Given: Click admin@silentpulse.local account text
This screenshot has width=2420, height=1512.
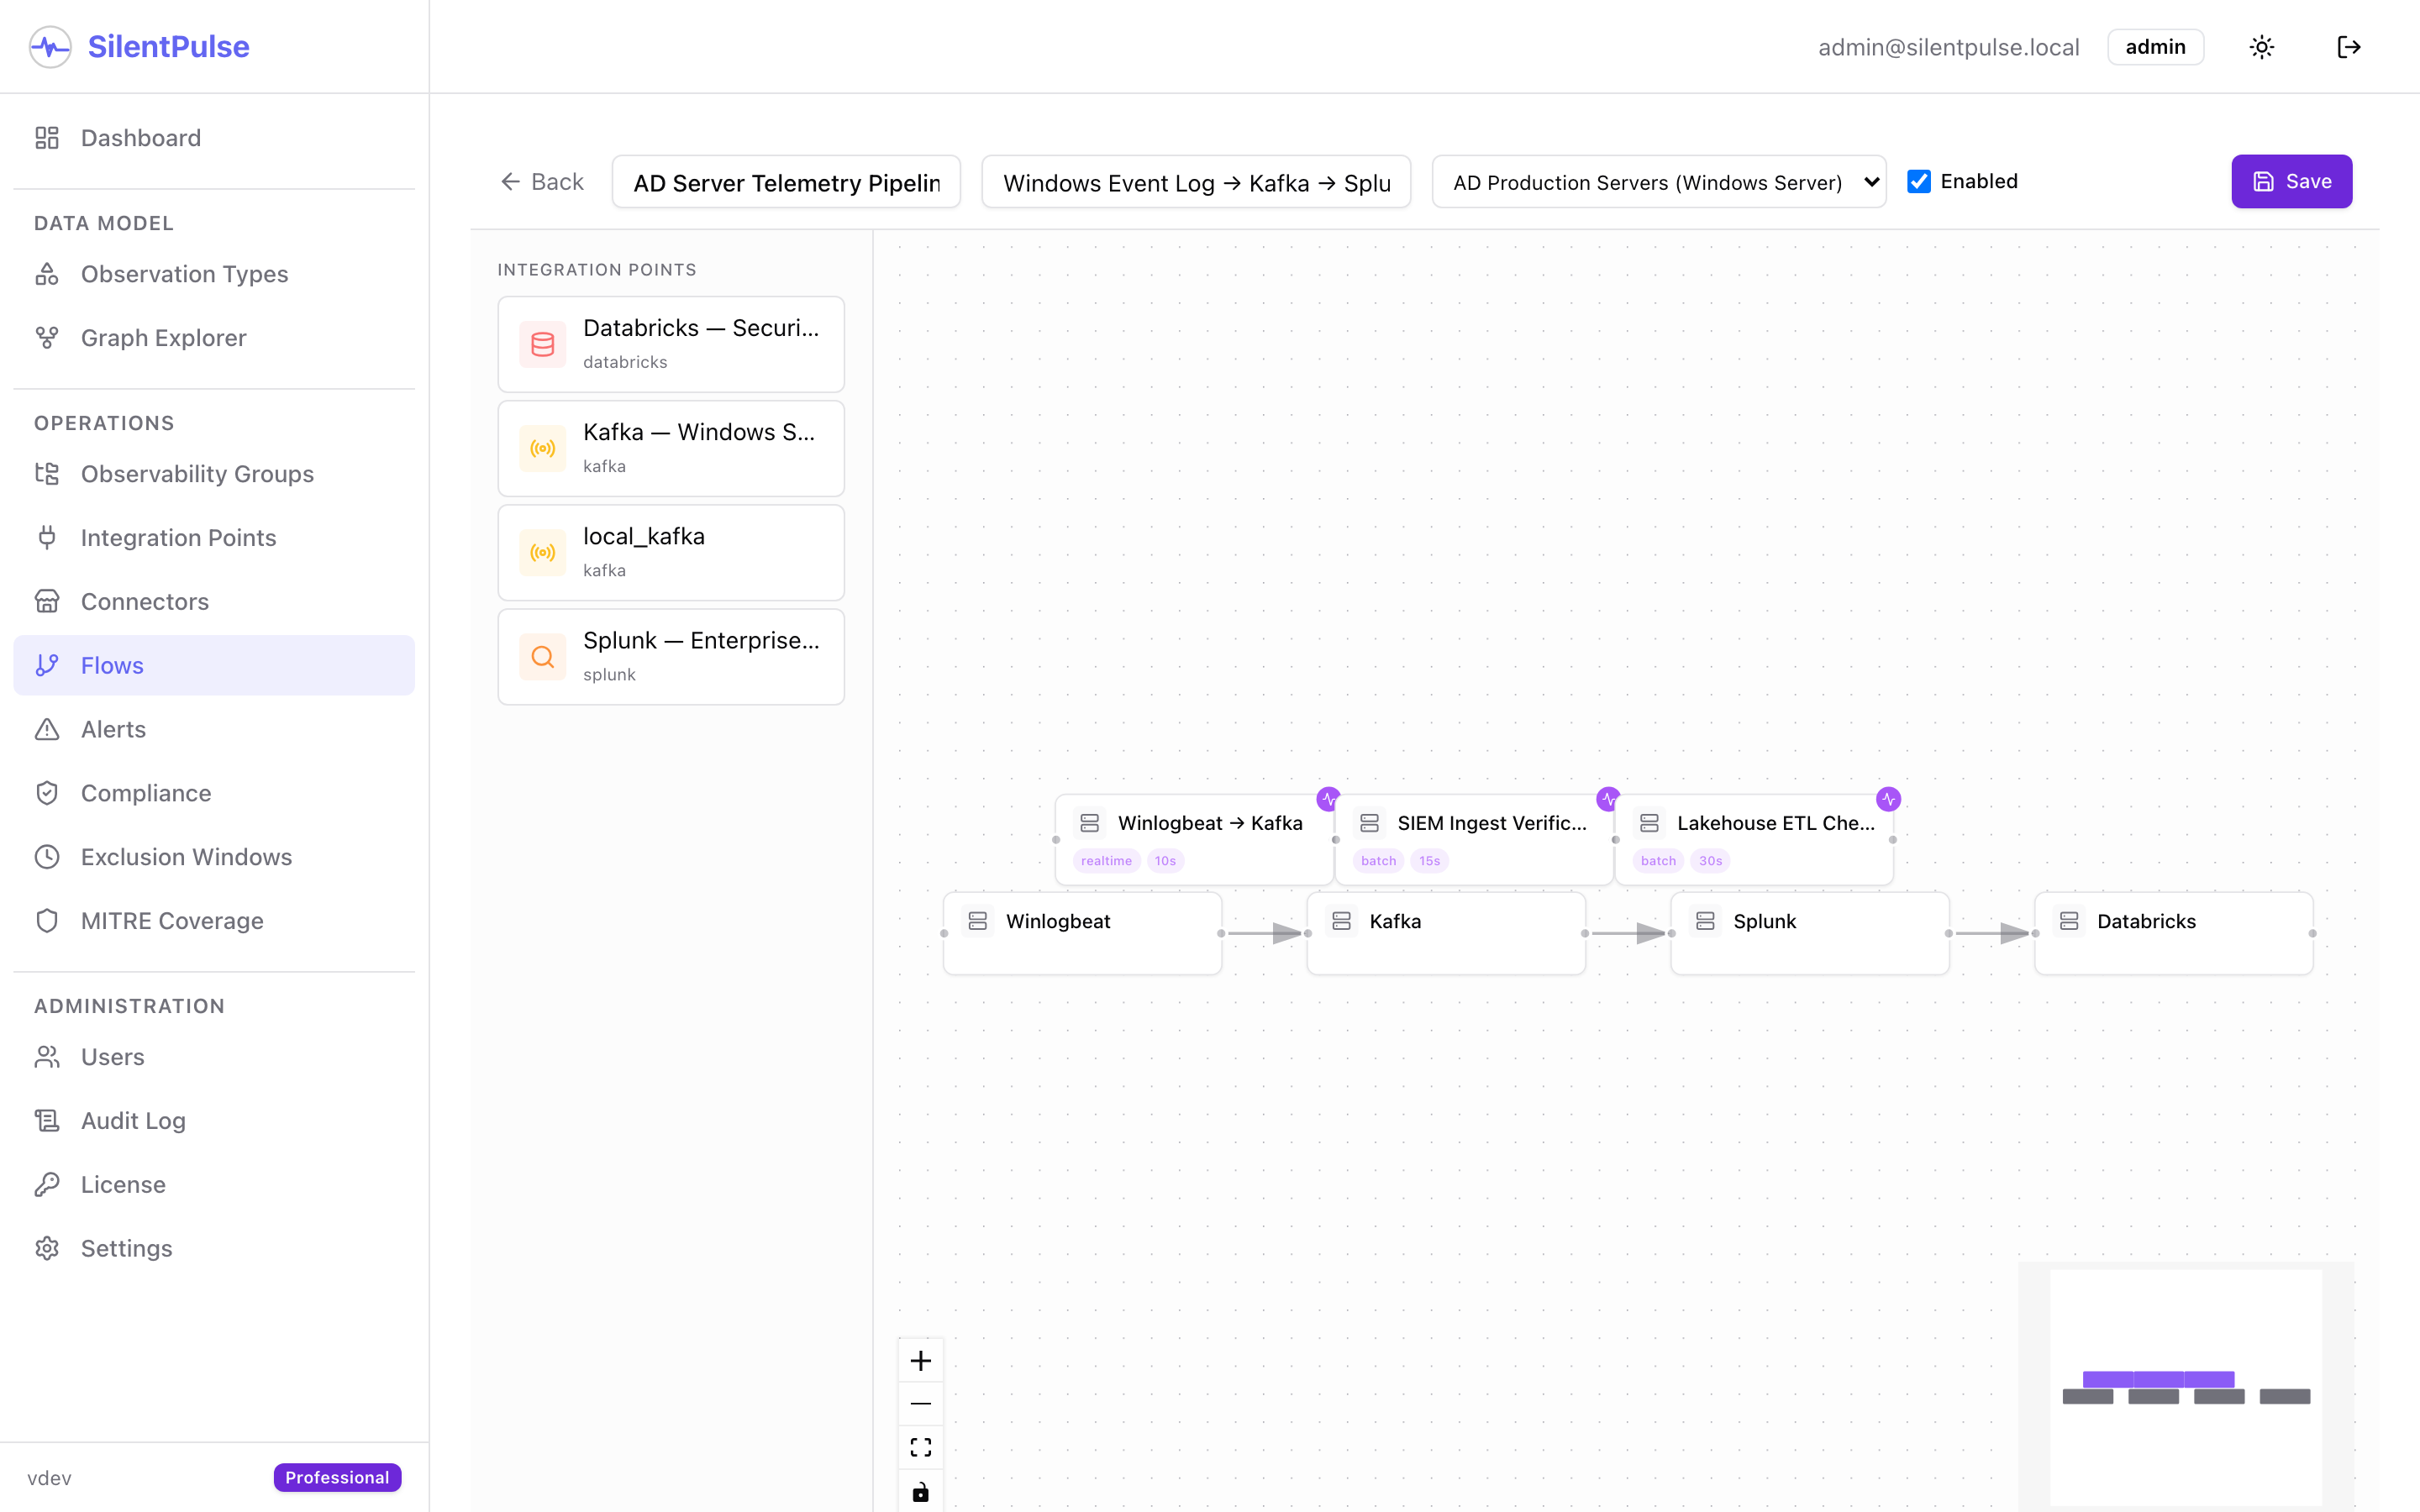Looking at the screenshot, I should tap(1948, 47).
